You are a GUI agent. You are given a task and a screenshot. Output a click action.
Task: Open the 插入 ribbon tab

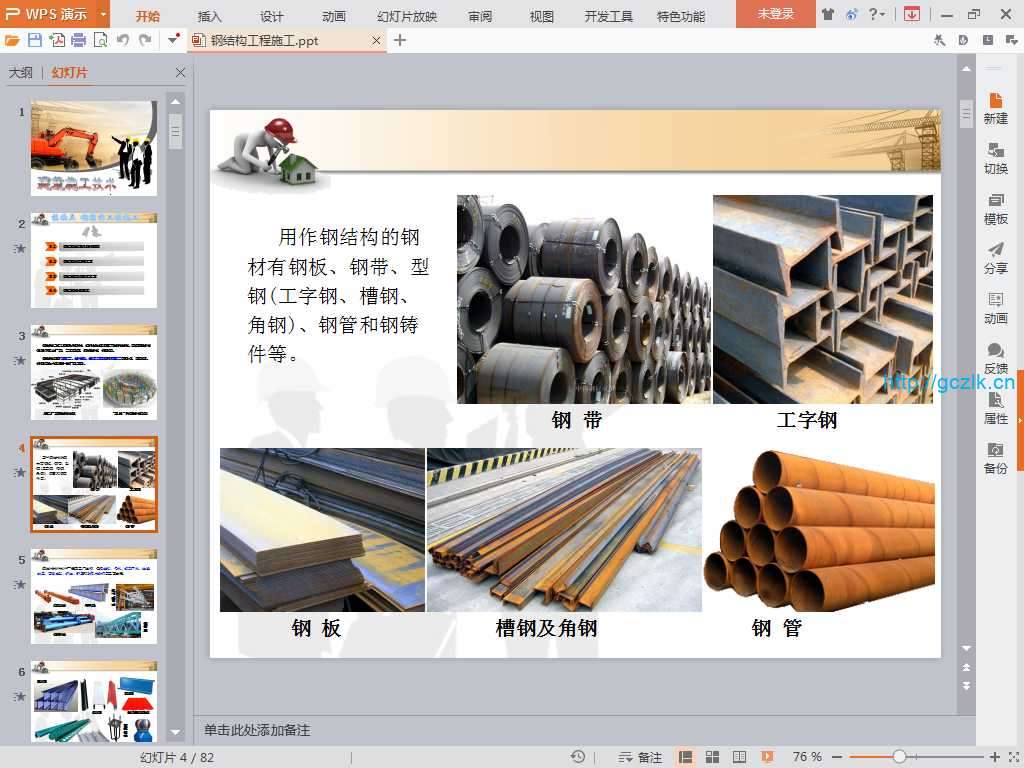210,16
